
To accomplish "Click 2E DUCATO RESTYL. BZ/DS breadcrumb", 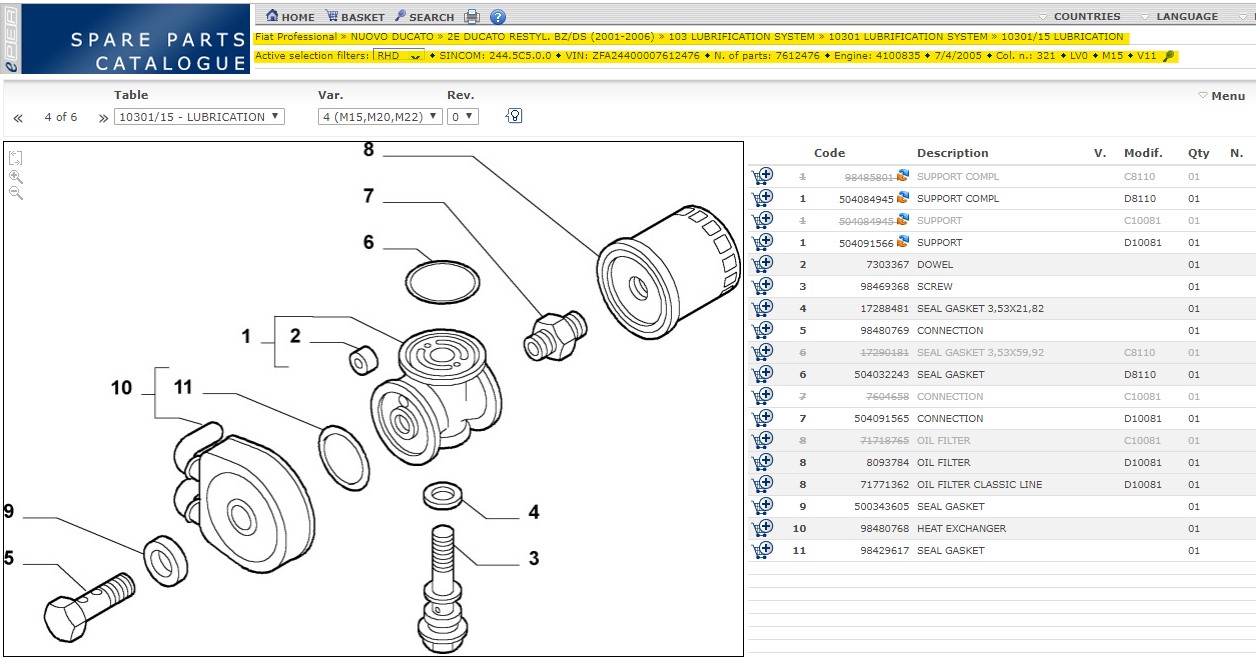I will tap(551, 37).
